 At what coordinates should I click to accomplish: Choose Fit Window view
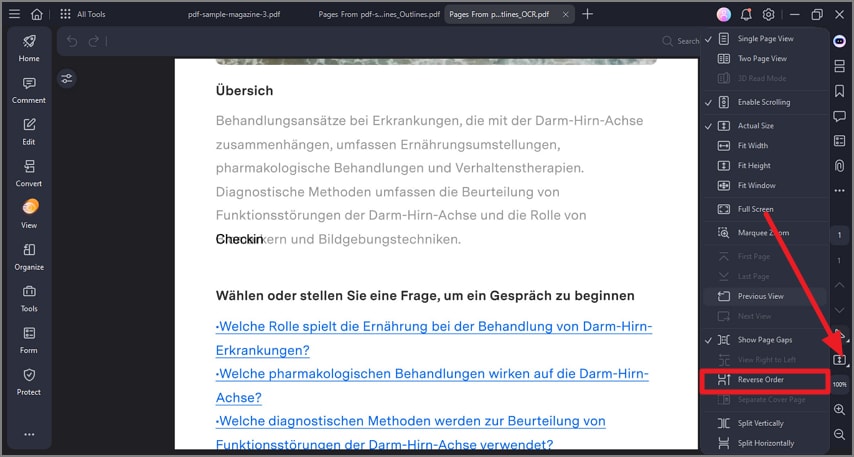pos(765,185)
